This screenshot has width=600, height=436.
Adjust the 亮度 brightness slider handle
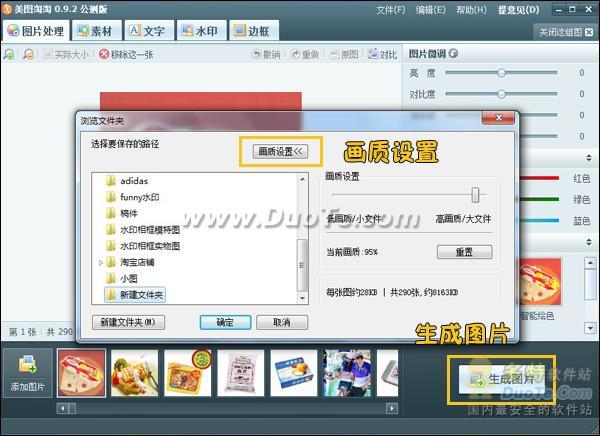click(501, 73)
